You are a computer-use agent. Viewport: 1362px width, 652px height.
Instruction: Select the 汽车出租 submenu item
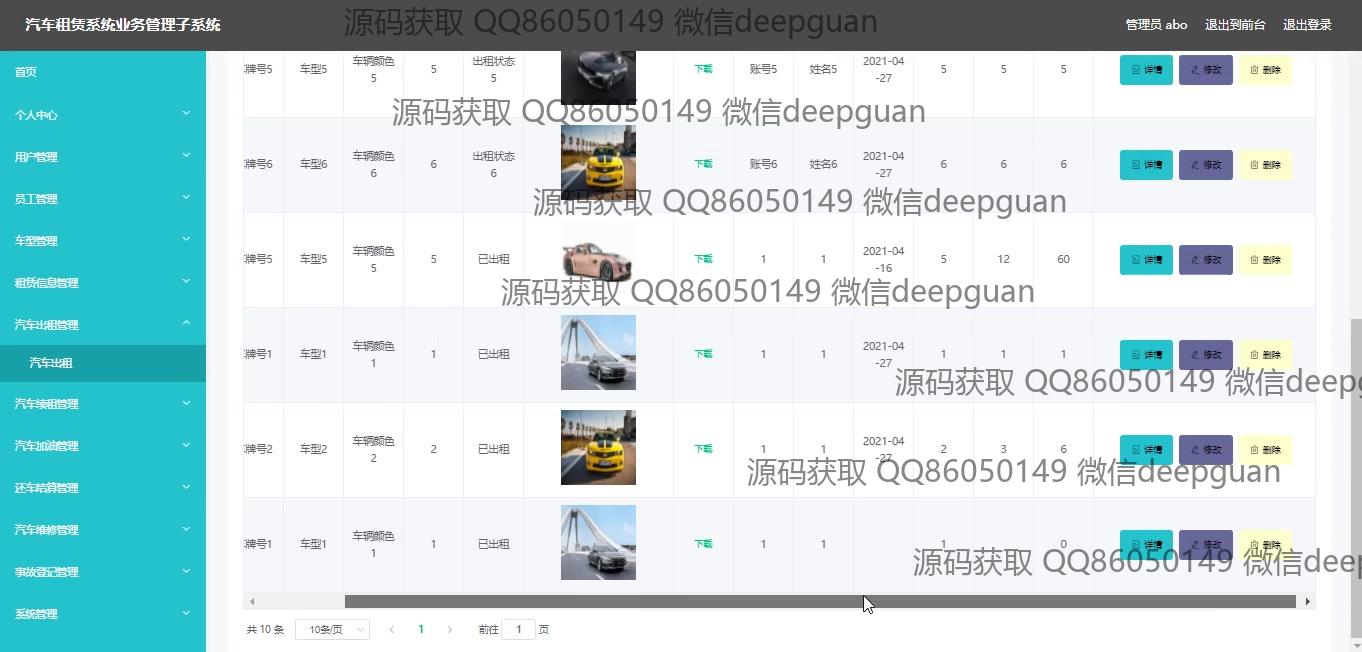click(x=51, y=363)
